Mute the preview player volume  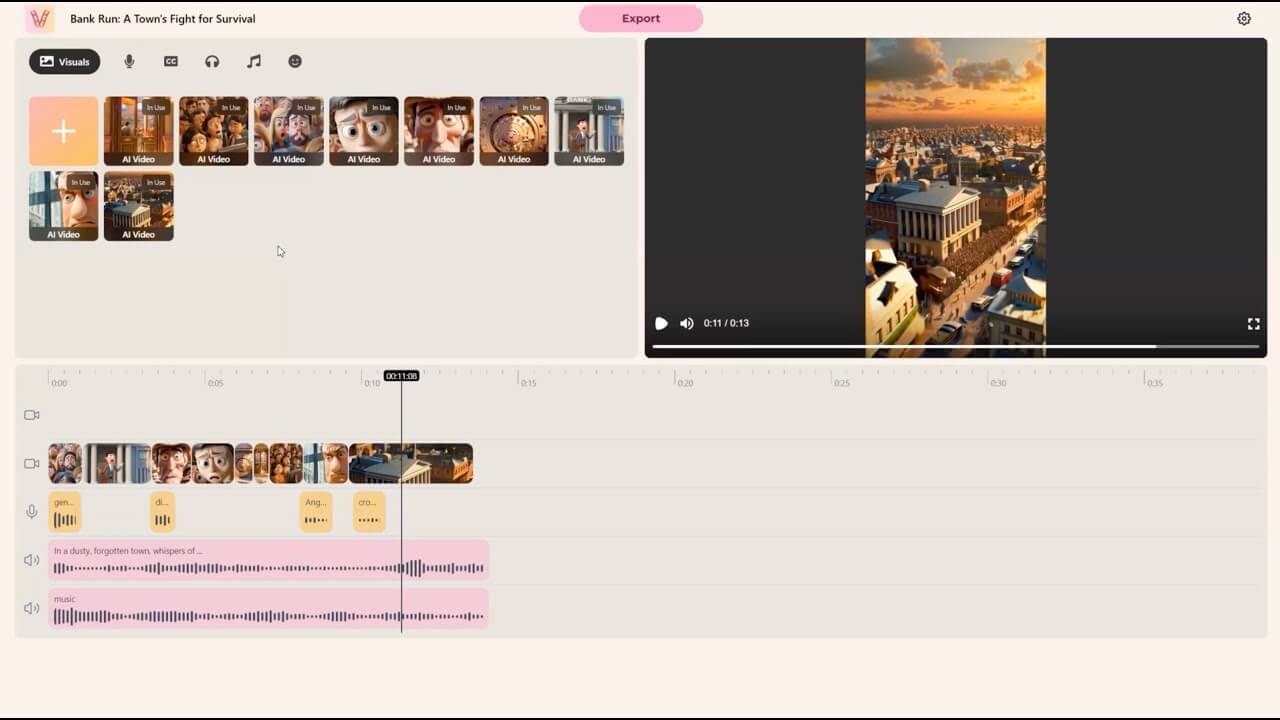(687, 323)
